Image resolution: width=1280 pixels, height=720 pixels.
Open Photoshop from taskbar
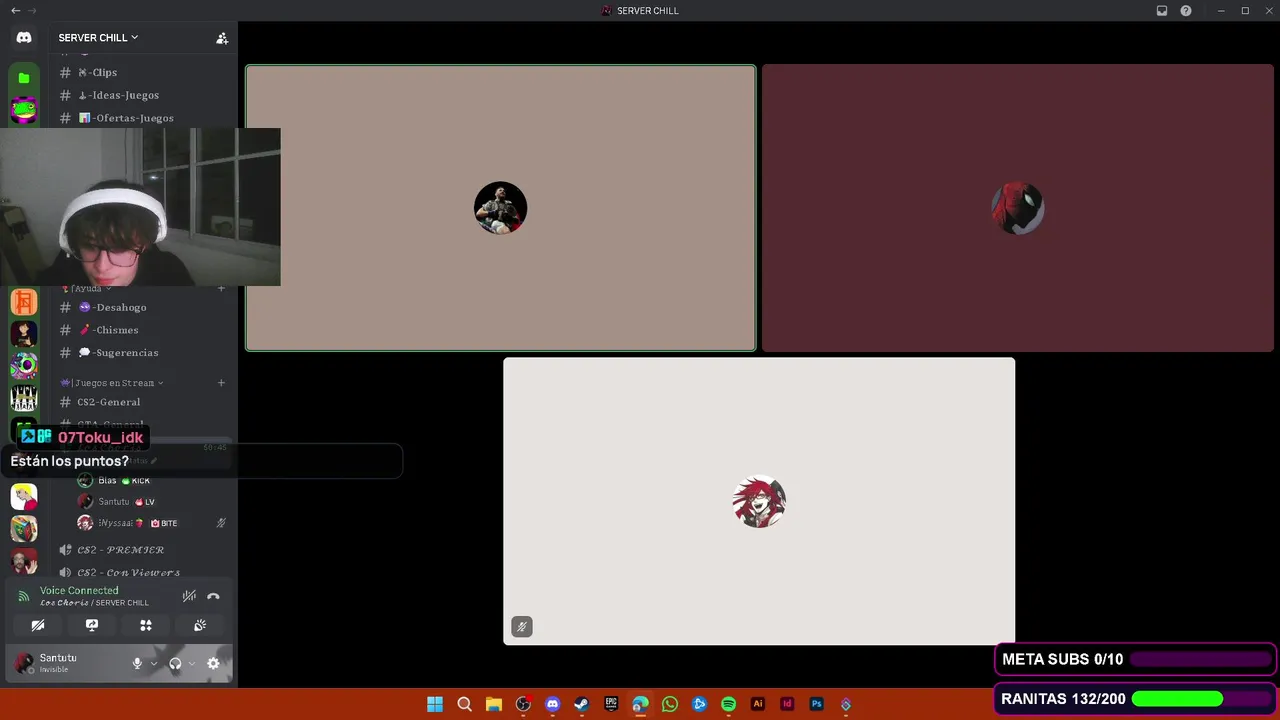click(816, 704)
